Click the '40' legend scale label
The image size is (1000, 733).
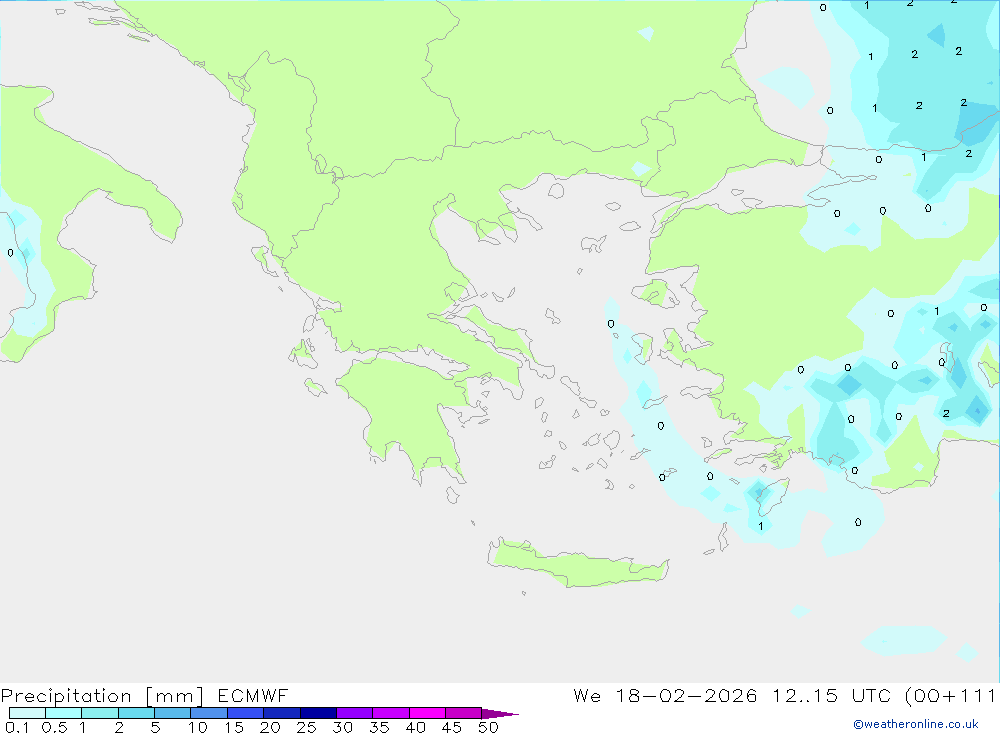coord(415,727)
